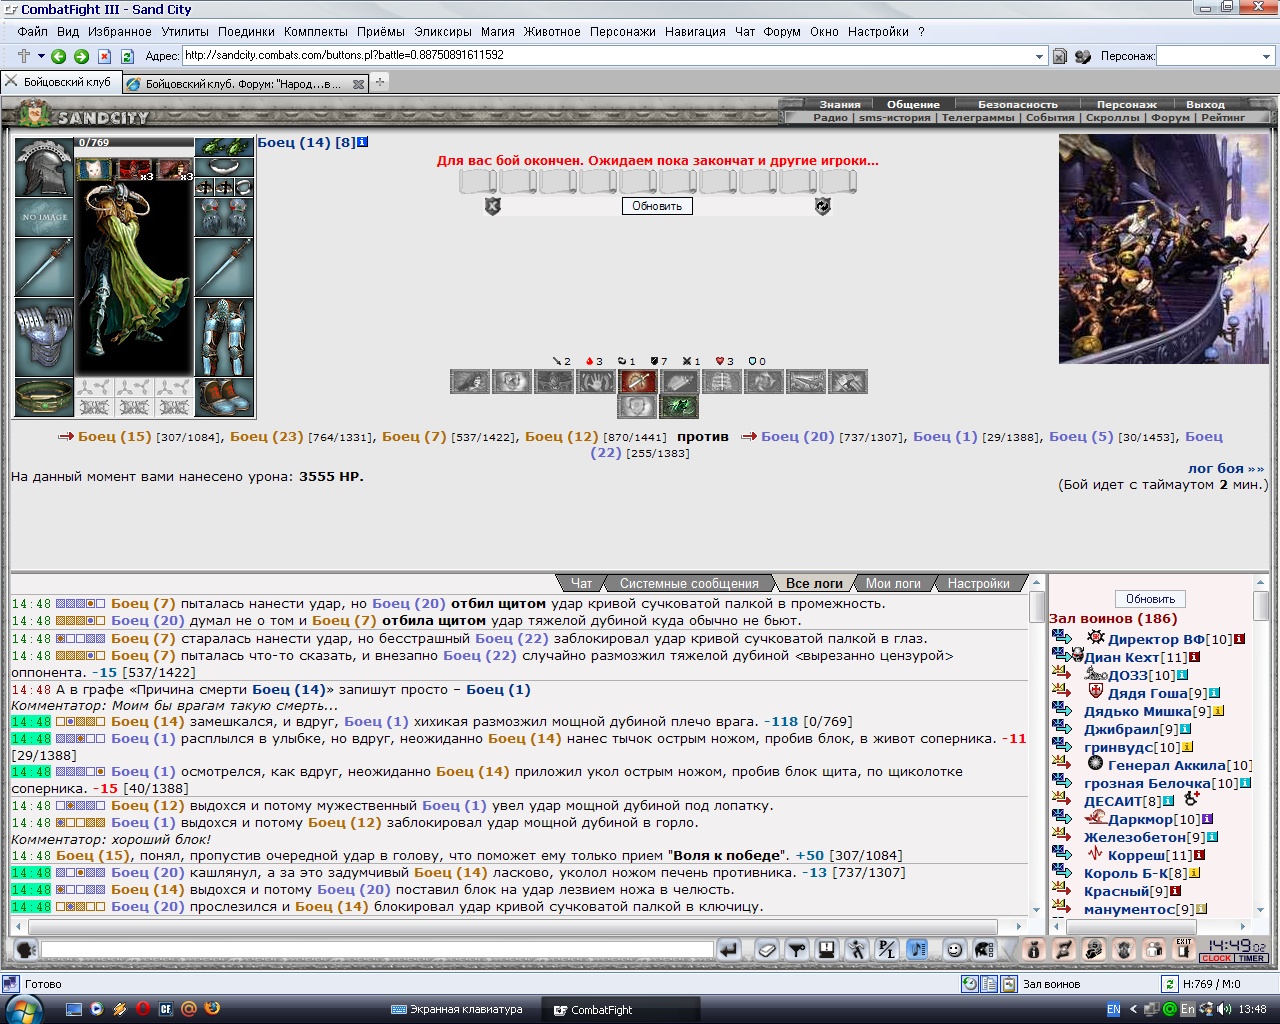Screen dimensions: 1280x1024
Task: Click the green refresh page icon
Action: [x=128, y=56]
